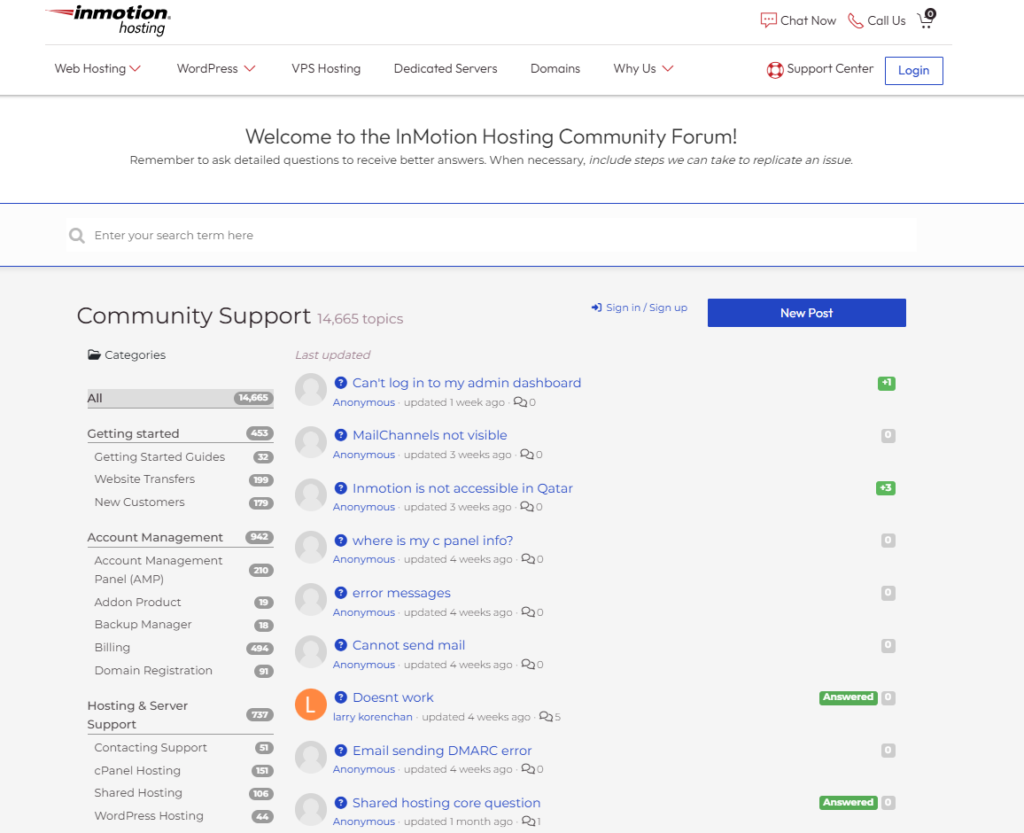
Task: Click question icon next to 'Cannot send mail'
Action: 340,645
